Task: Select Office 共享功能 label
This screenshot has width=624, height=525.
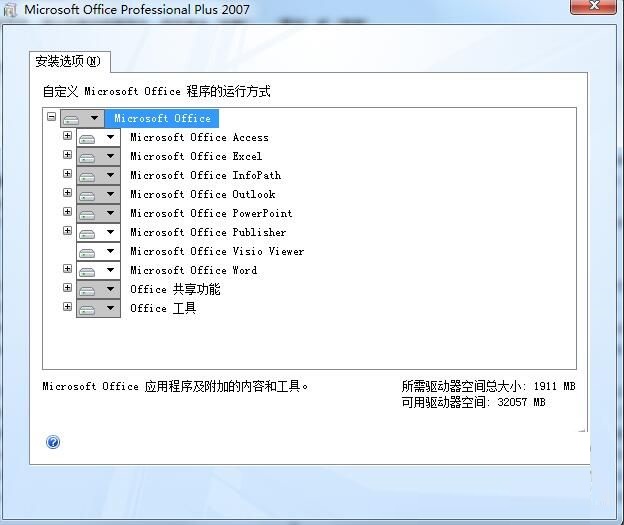Action: (x=175, y=289)
